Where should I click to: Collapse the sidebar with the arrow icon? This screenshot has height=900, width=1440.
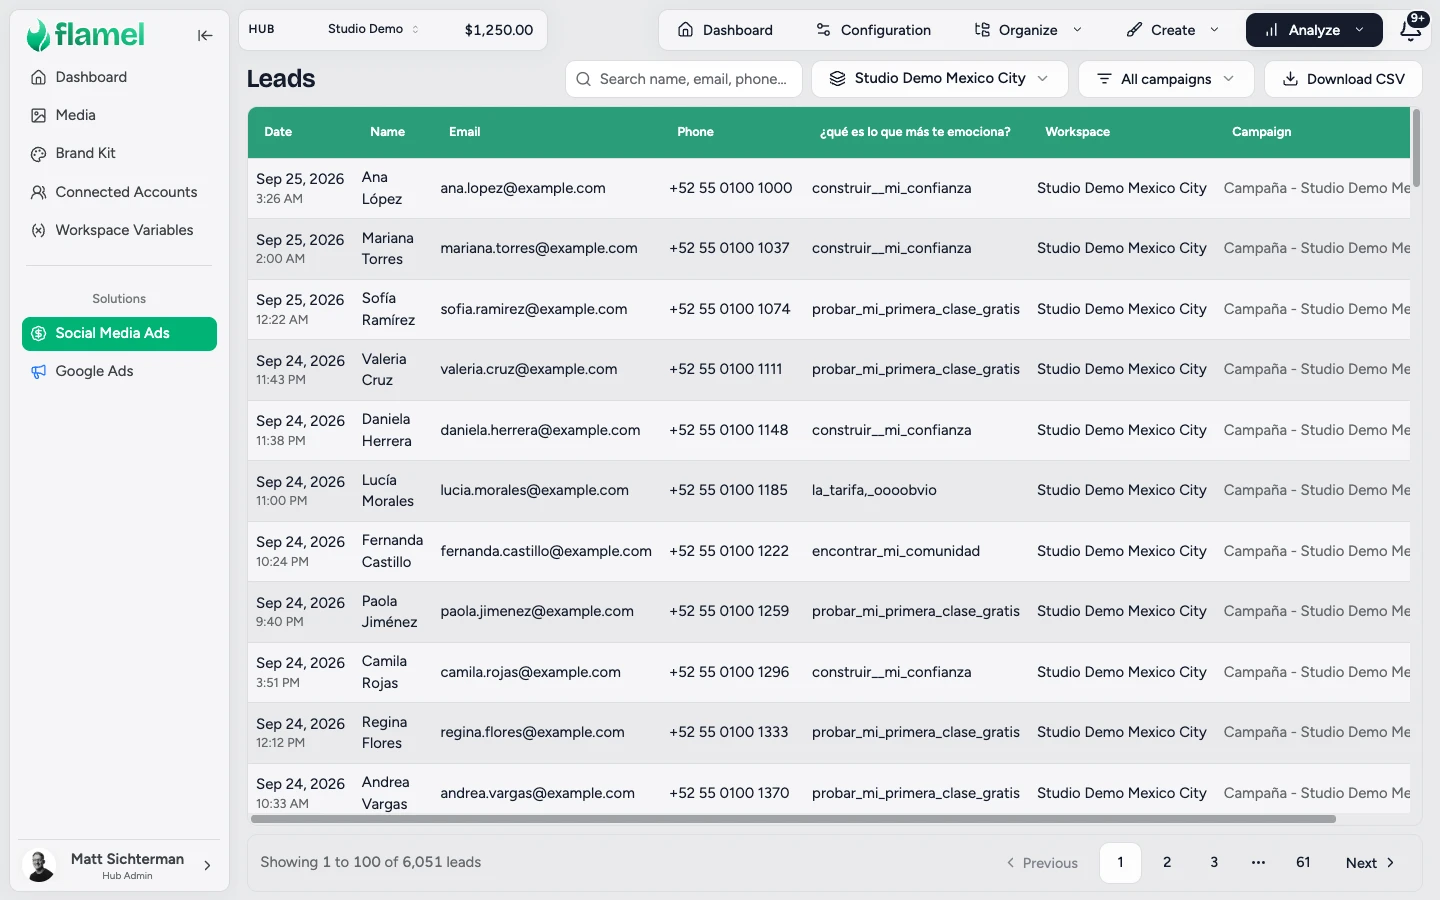pyautogui.click(x=205, y=36)
